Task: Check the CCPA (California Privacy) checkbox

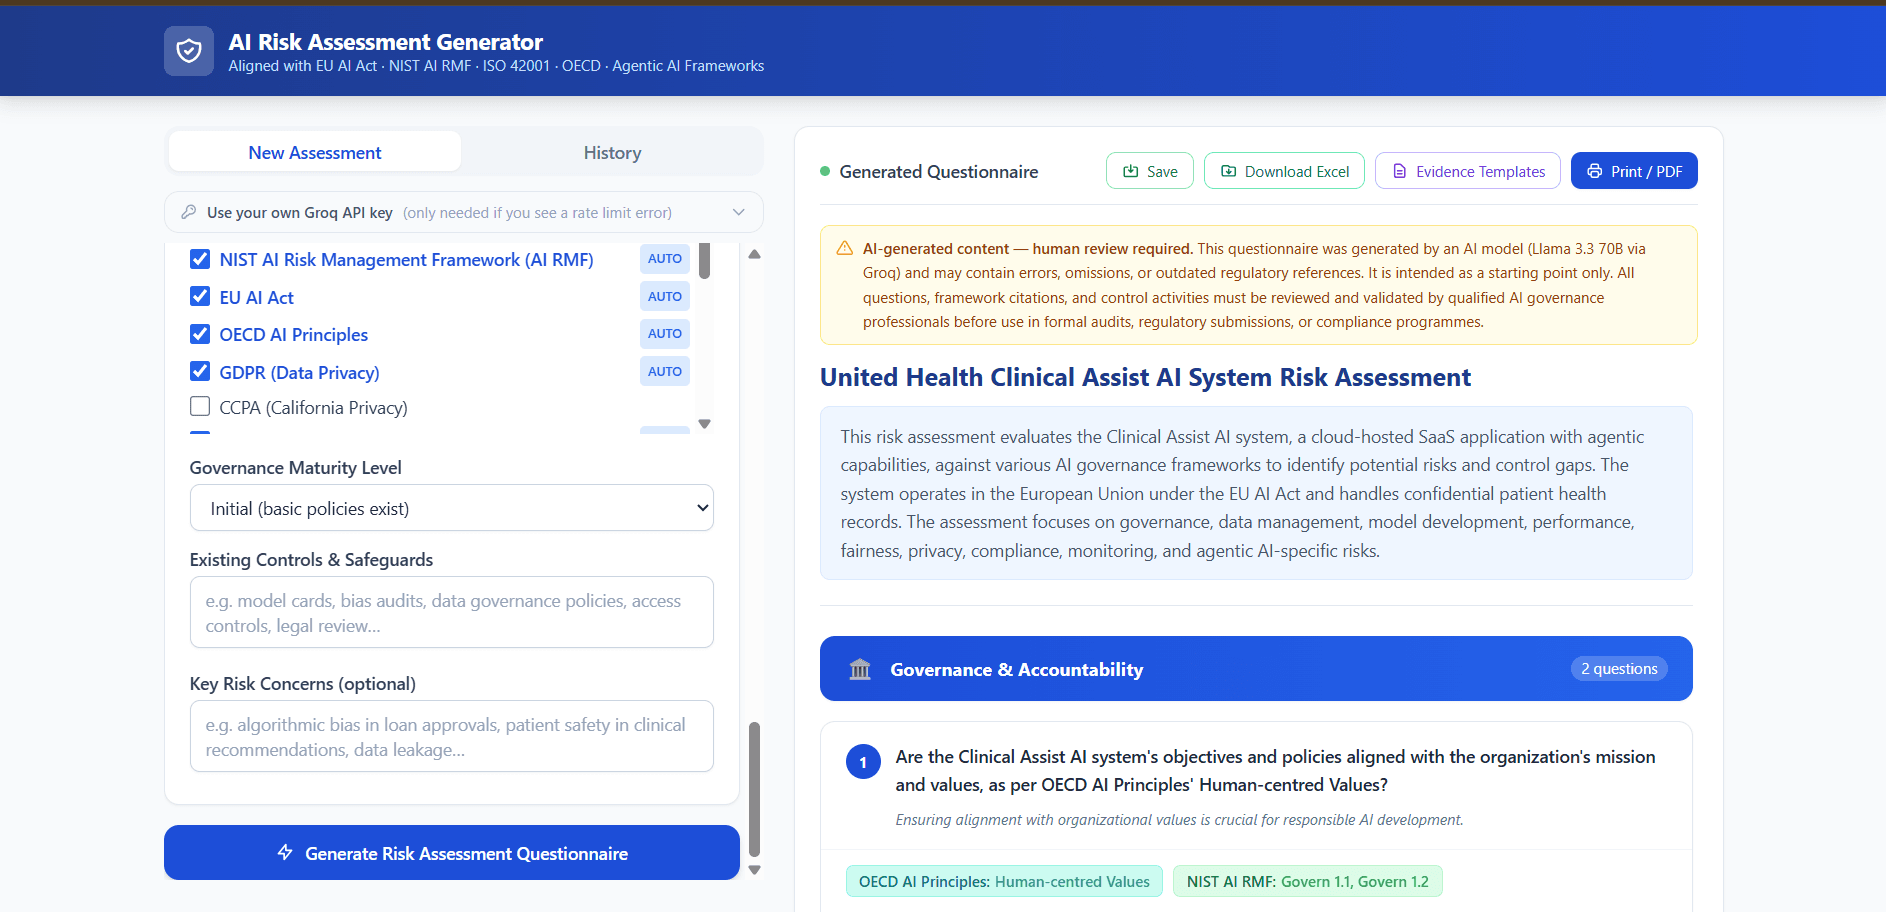Action: pos(200,406)
